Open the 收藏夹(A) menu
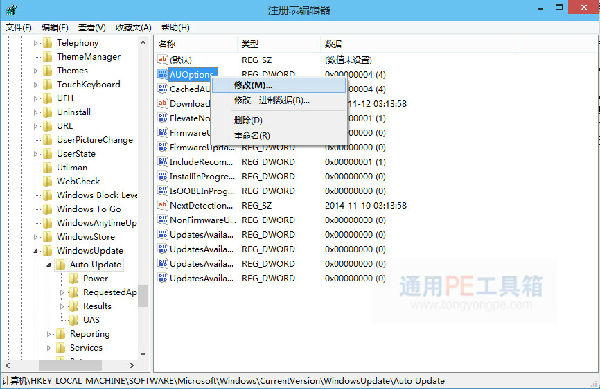This screenshot has width=600, height=389. coord(133,28)
